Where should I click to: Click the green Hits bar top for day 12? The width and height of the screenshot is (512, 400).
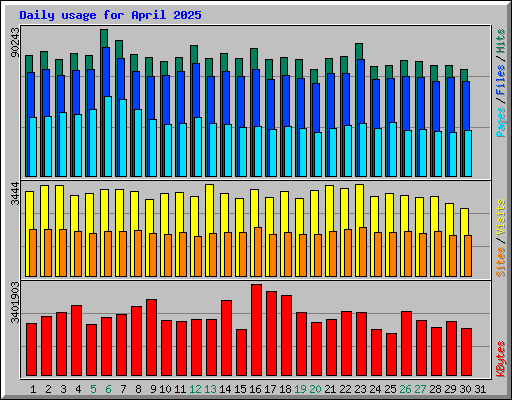(x=194, y=54)
